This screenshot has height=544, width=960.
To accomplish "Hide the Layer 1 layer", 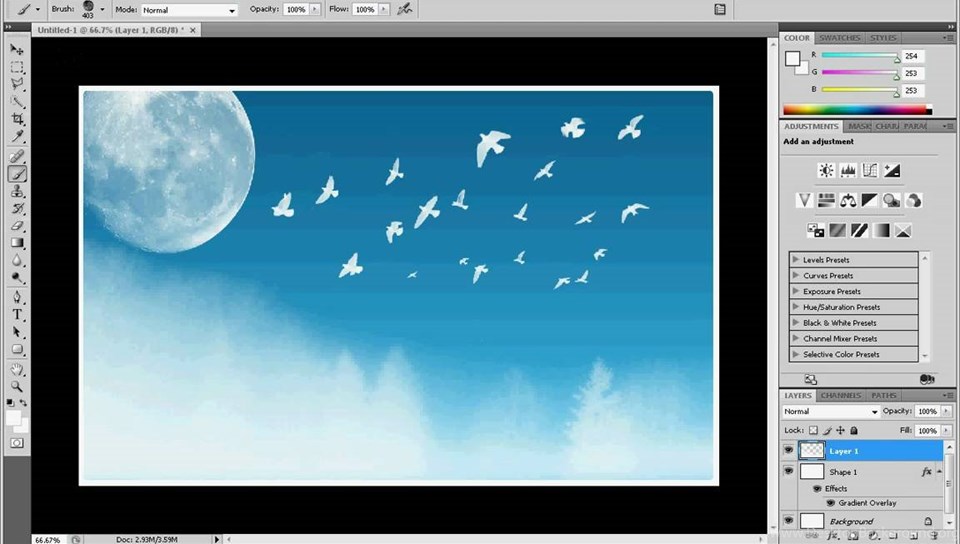I will (x=788, y=451).
